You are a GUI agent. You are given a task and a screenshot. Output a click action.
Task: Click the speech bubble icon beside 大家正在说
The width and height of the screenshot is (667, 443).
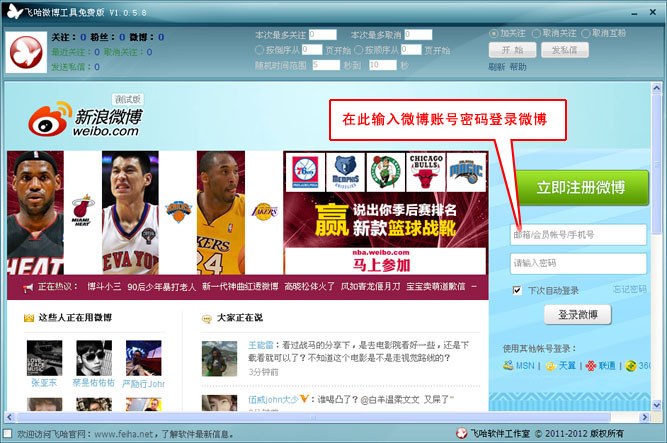(207, 319)
